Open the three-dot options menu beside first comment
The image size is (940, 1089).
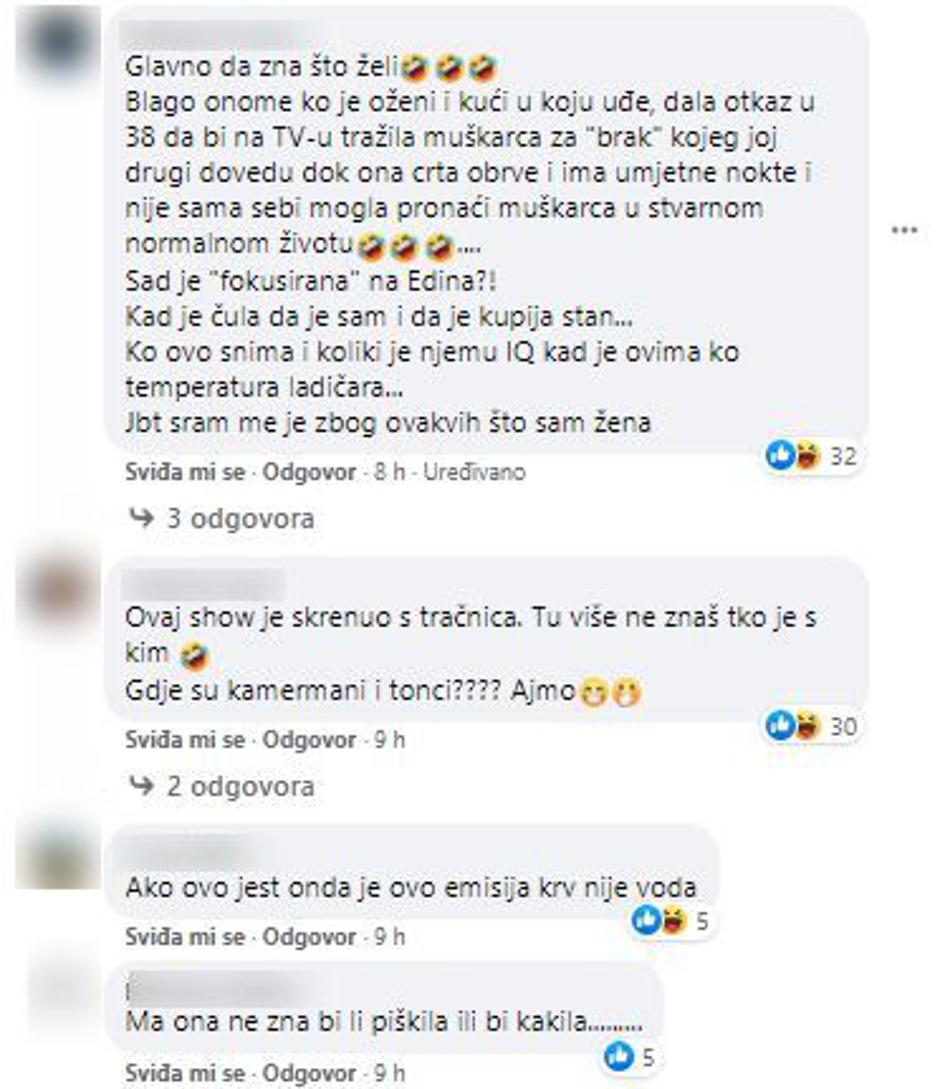[904, 230]
